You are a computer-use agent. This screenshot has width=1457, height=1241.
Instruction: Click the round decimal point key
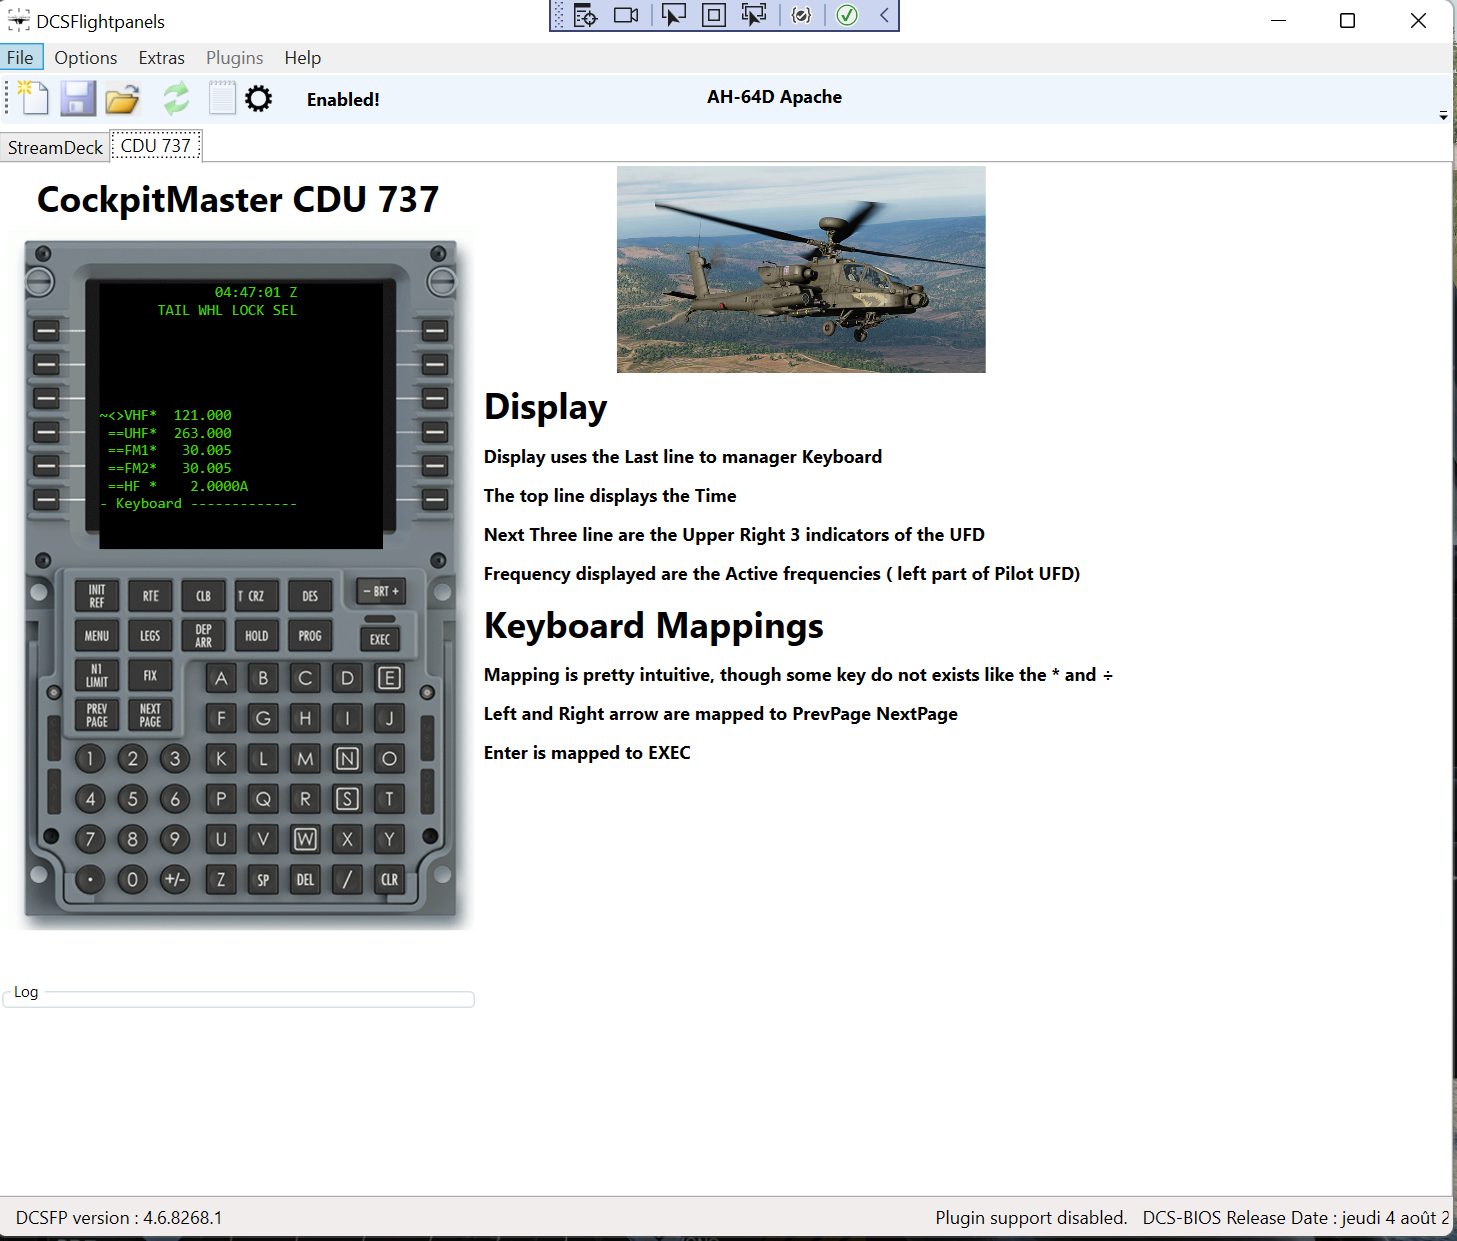(90, 880)
